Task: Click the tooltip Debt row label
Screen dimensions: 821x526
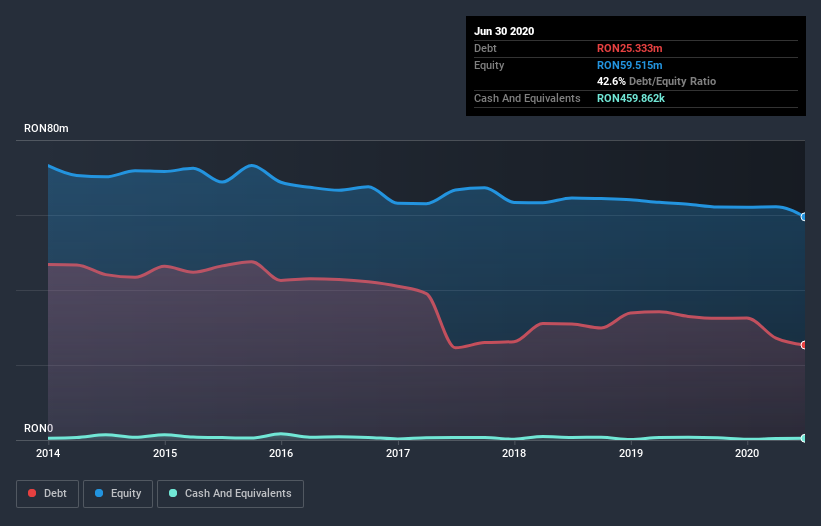Action: click(x=485, y=48)
